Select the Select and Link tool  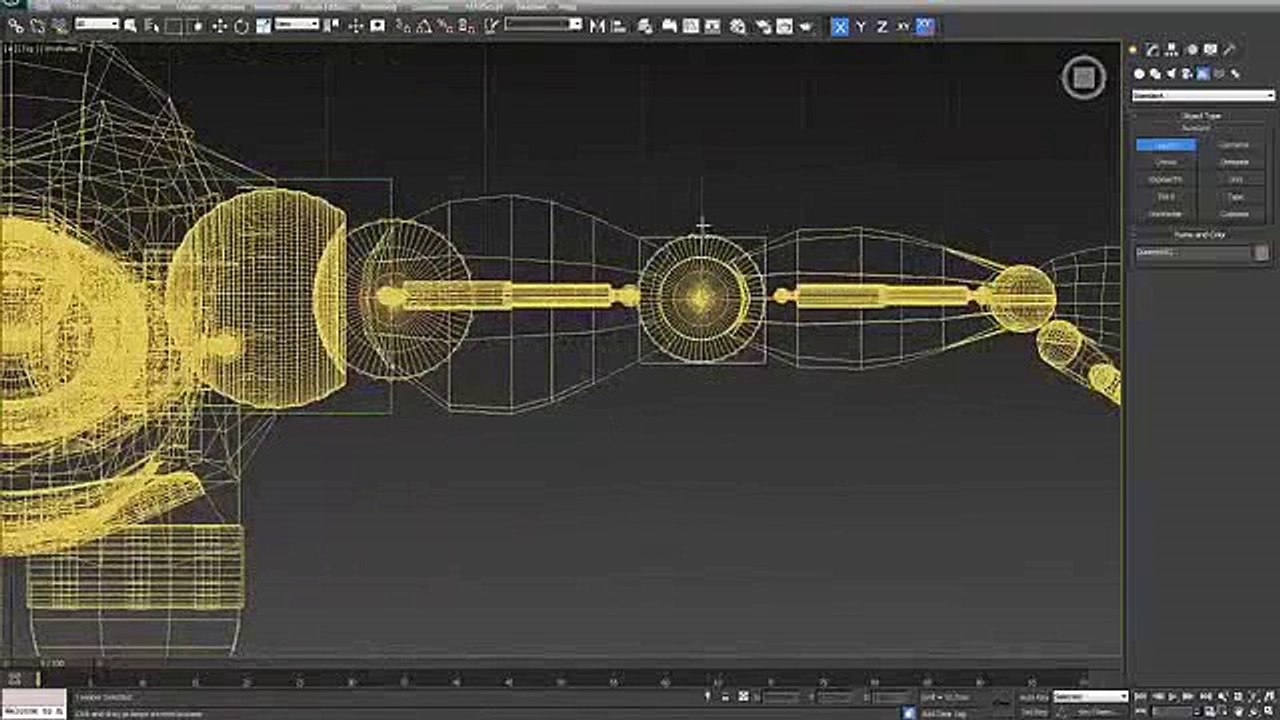coord(16,27)
